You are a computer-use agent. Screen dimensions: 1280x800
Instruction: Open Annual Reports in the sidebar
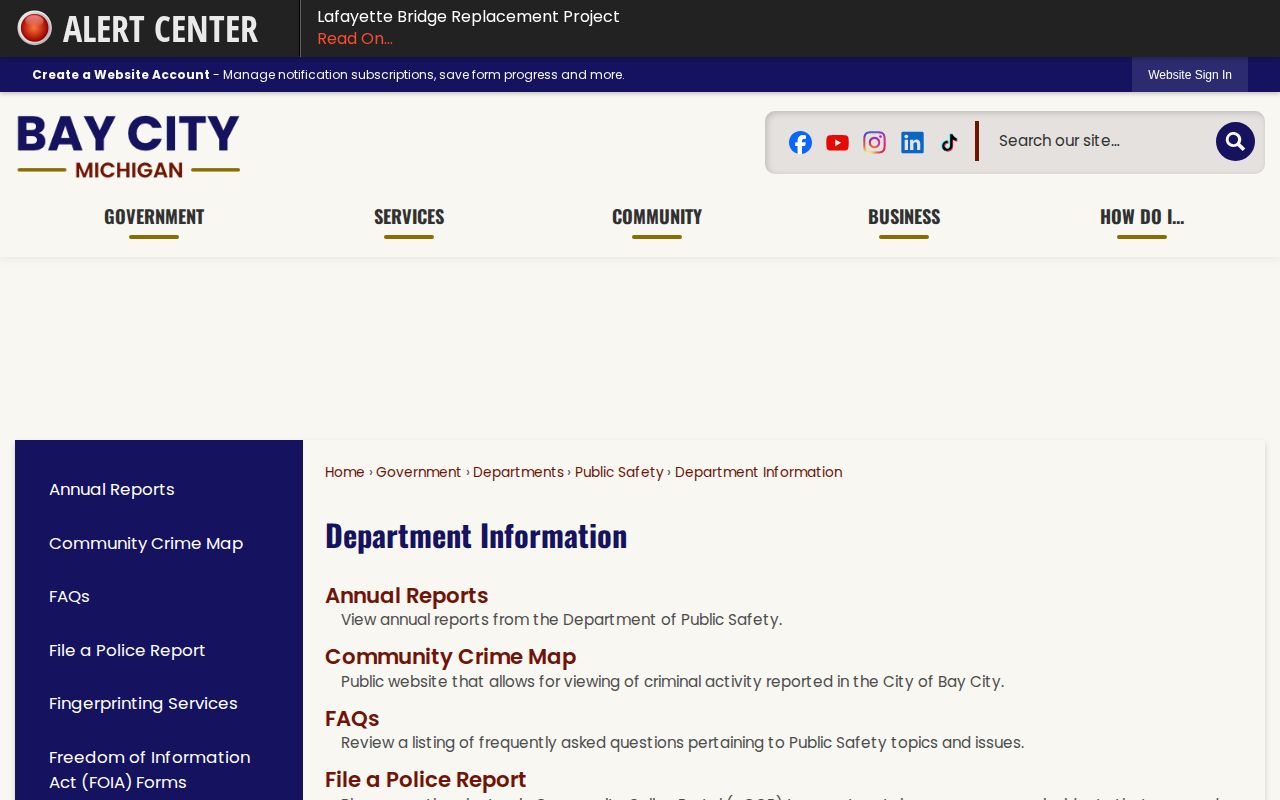point(112,490)
